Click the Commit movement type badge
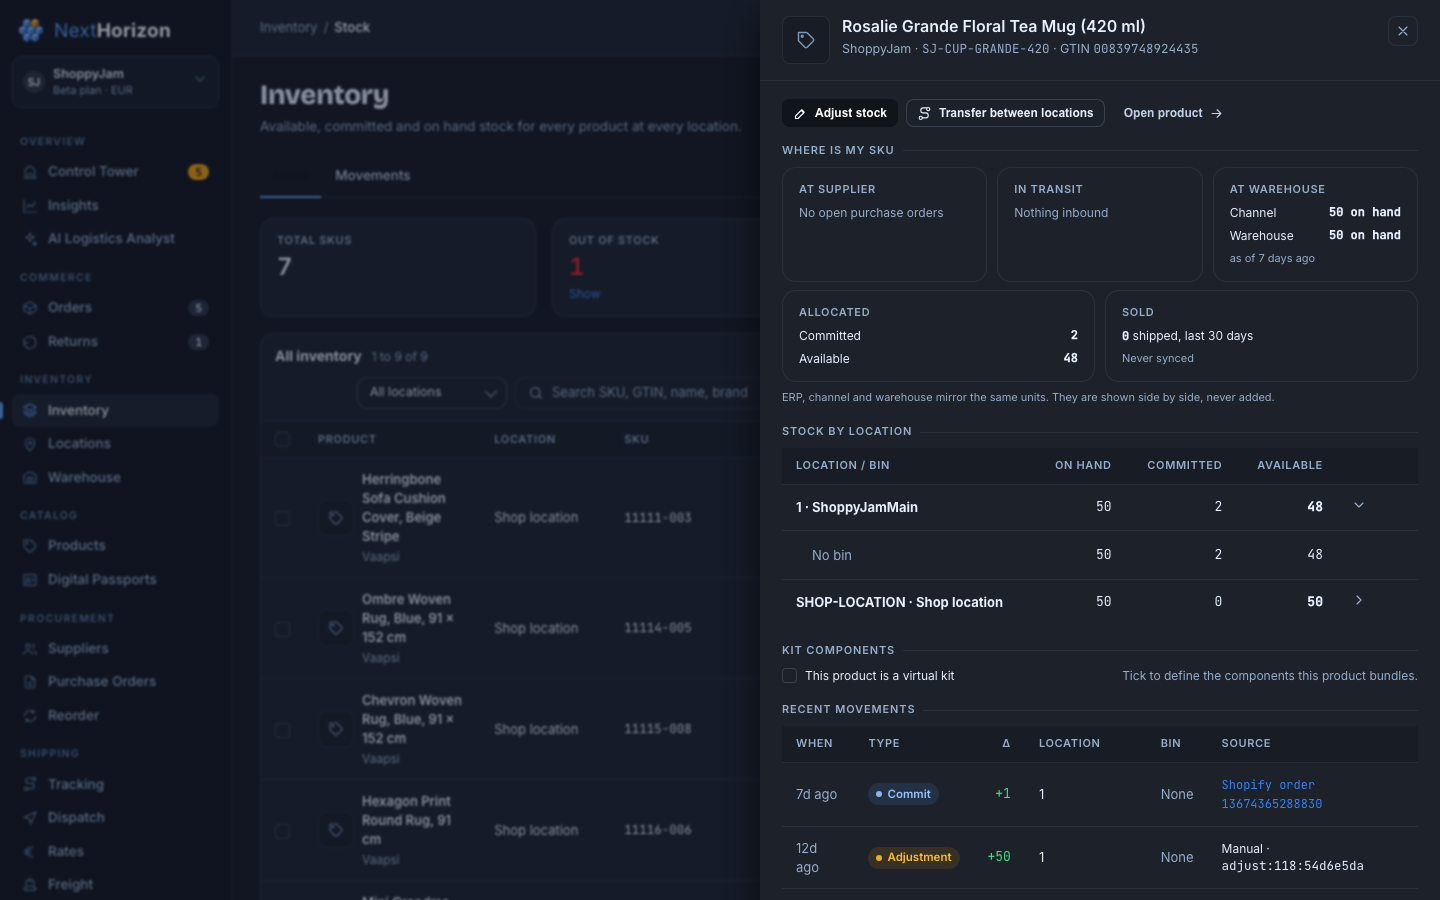The width and height of the screenshot is (1440, 900). [x=903, y=794]
